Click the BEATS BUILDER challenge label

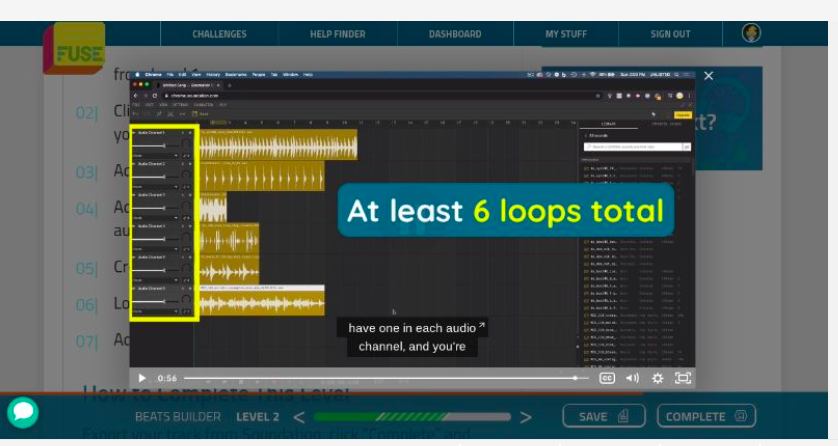coord(178,417)
